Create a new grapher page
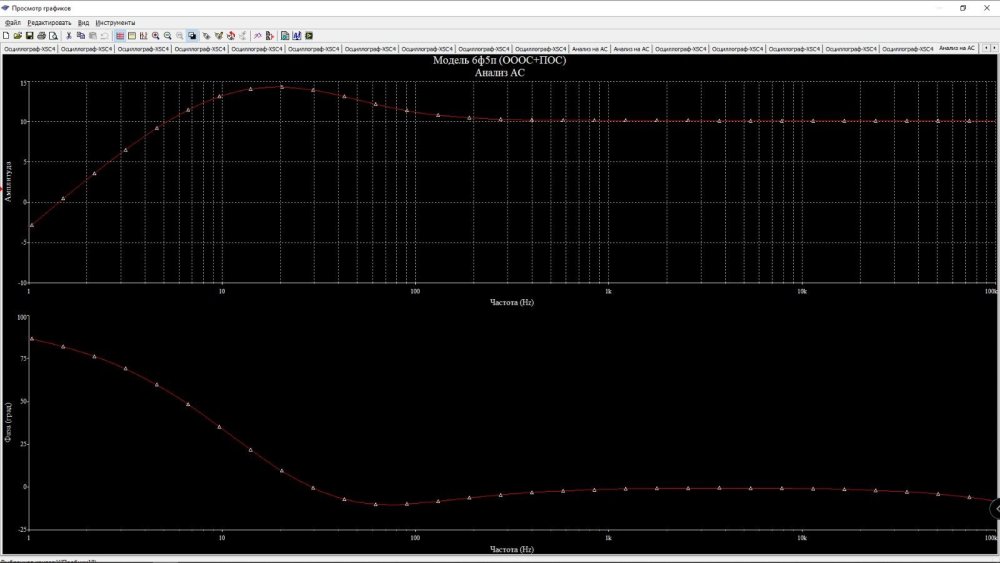The width and height of the screenshot is (1000, 563). (6, 35)
